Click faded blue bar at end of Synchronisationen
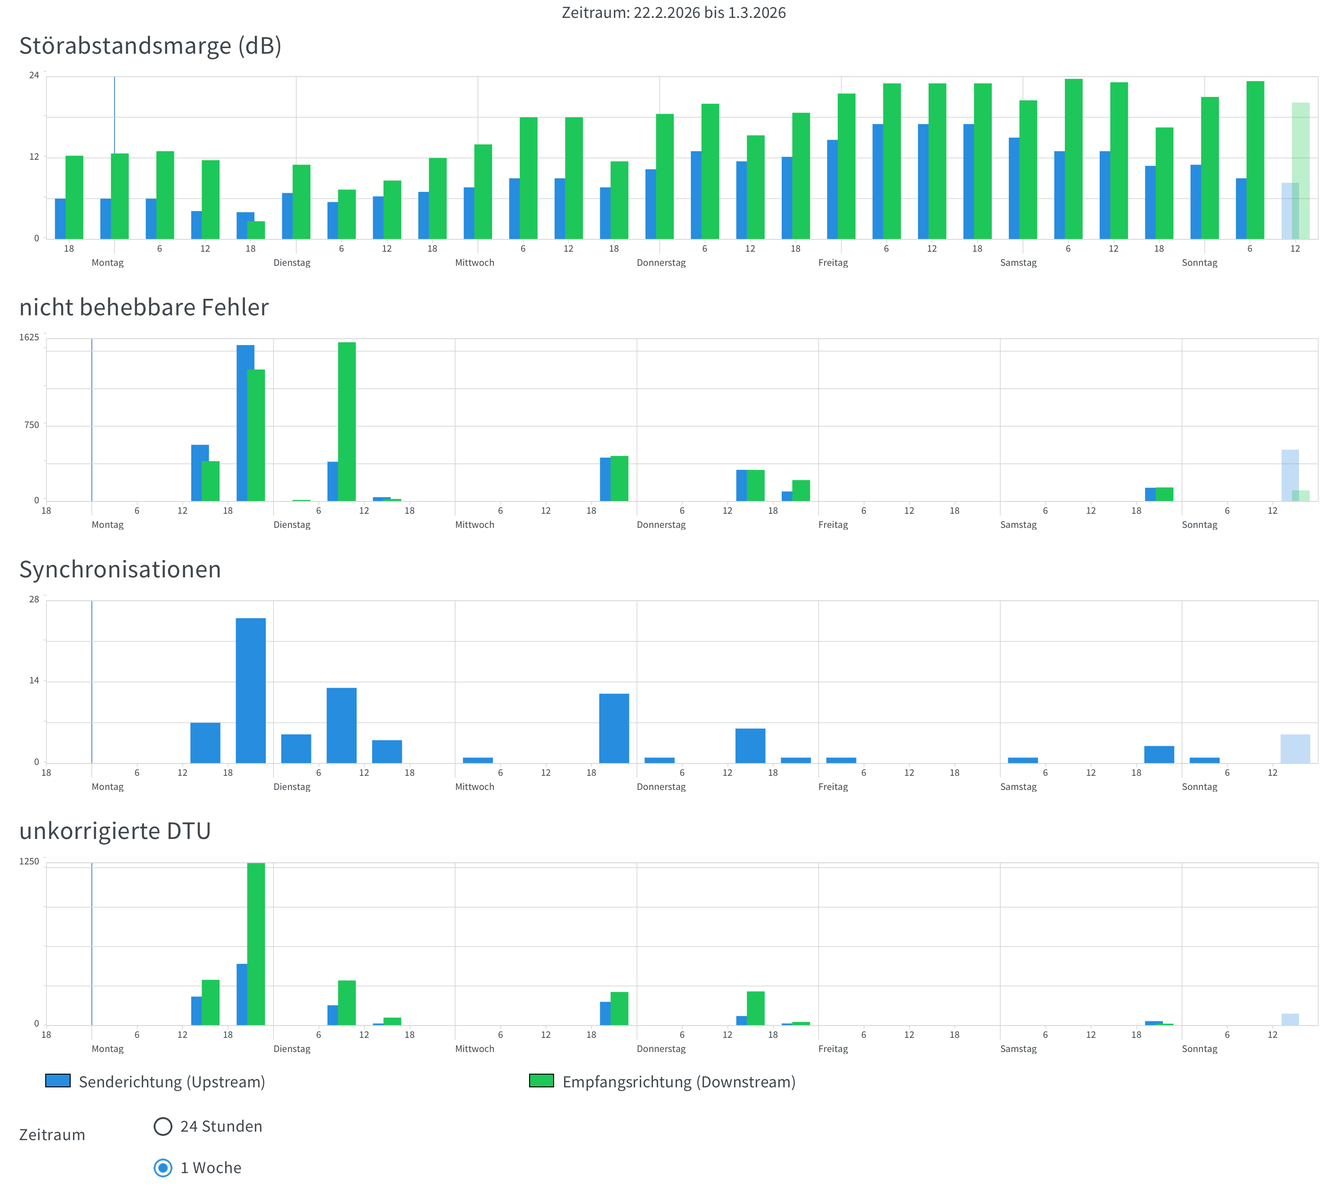 pos(1295,748)
